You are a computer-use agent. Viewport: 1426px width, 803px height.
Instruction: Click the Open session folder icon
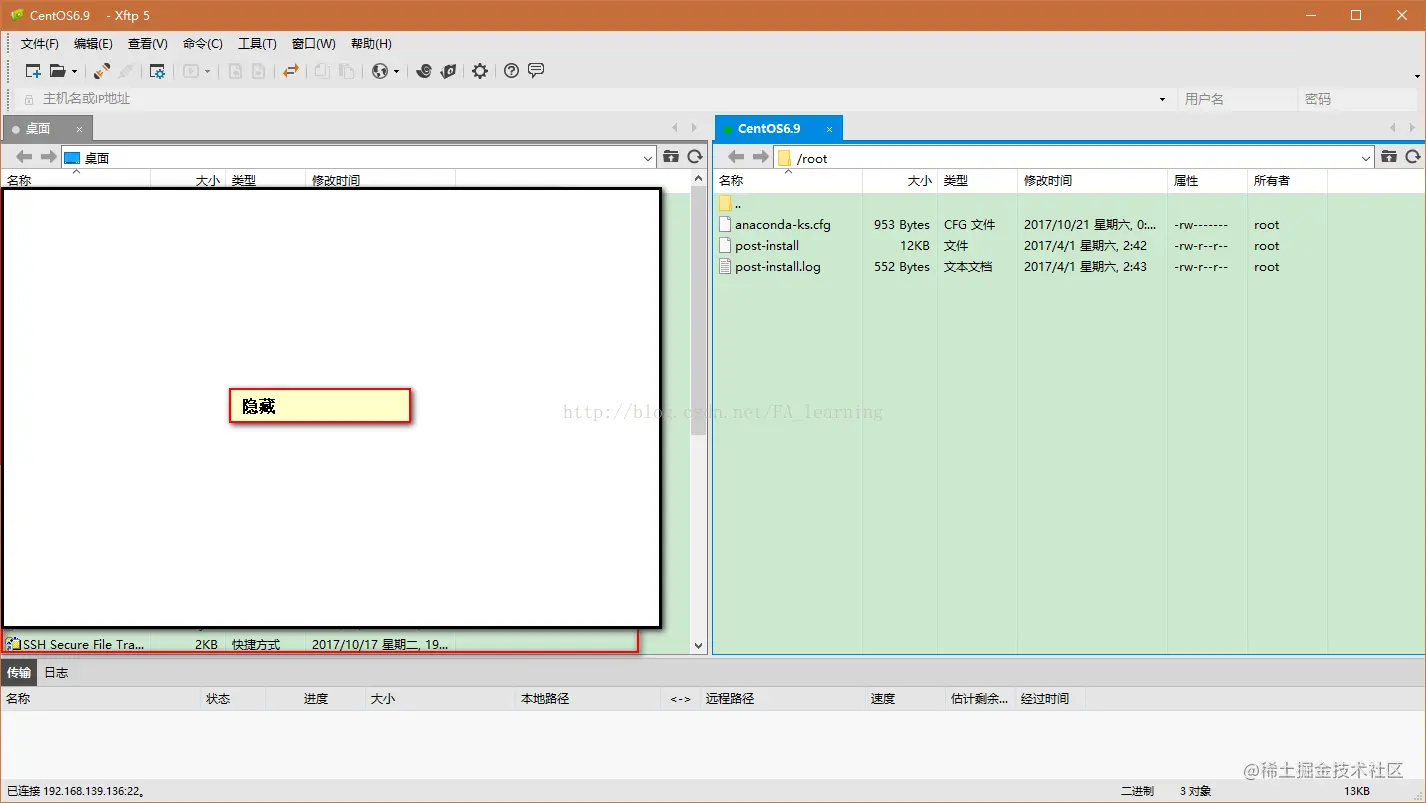58,71
